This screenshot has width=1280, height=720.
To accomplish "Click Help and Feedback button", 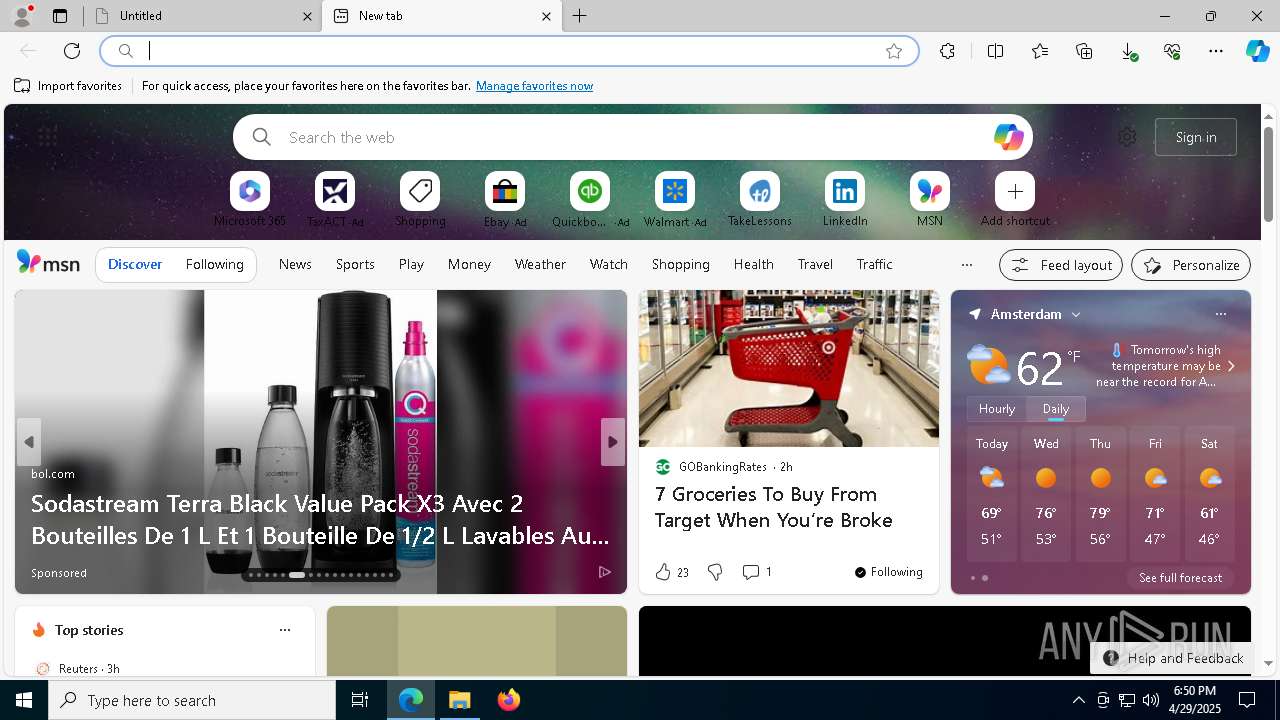I will pyautogui.click(x=1172, y=658).
